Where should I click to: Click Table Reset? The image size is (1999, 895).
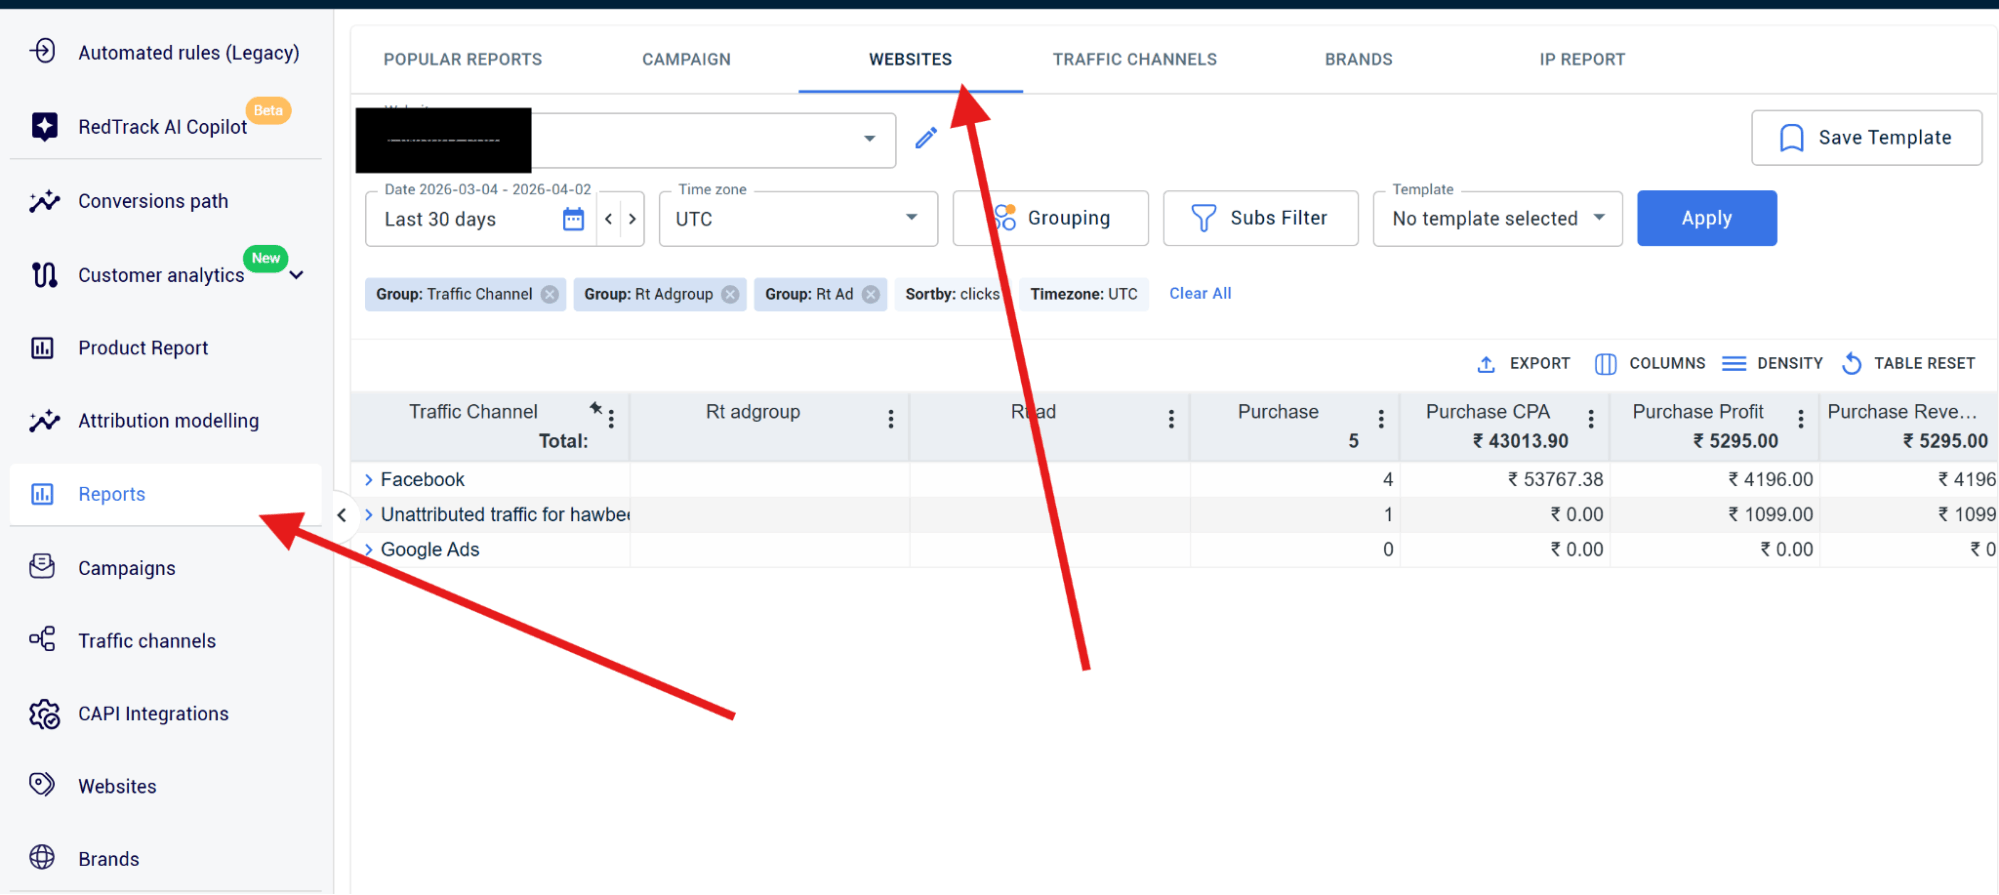pyautogui.click(x=1908, y=364)
